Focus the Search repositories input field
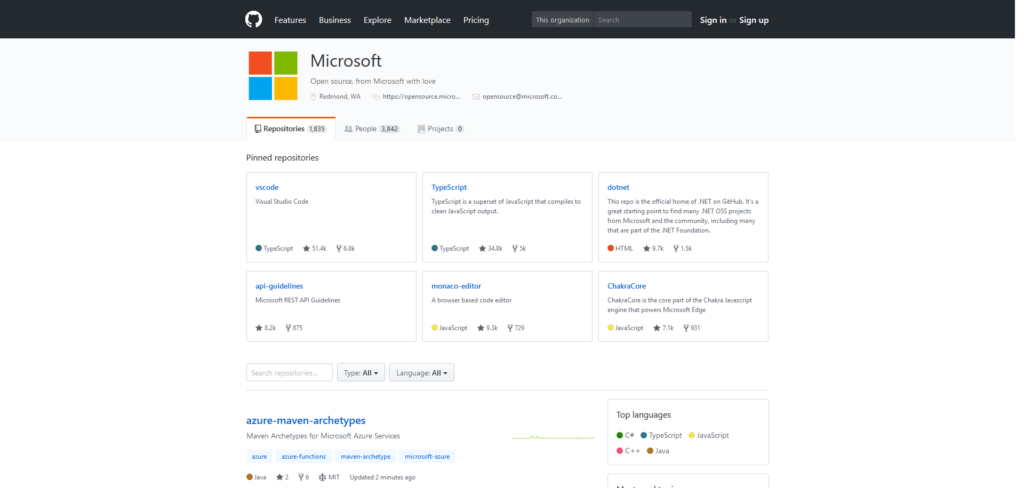This screenshot has width=1024, height=488. coord(289,372)
